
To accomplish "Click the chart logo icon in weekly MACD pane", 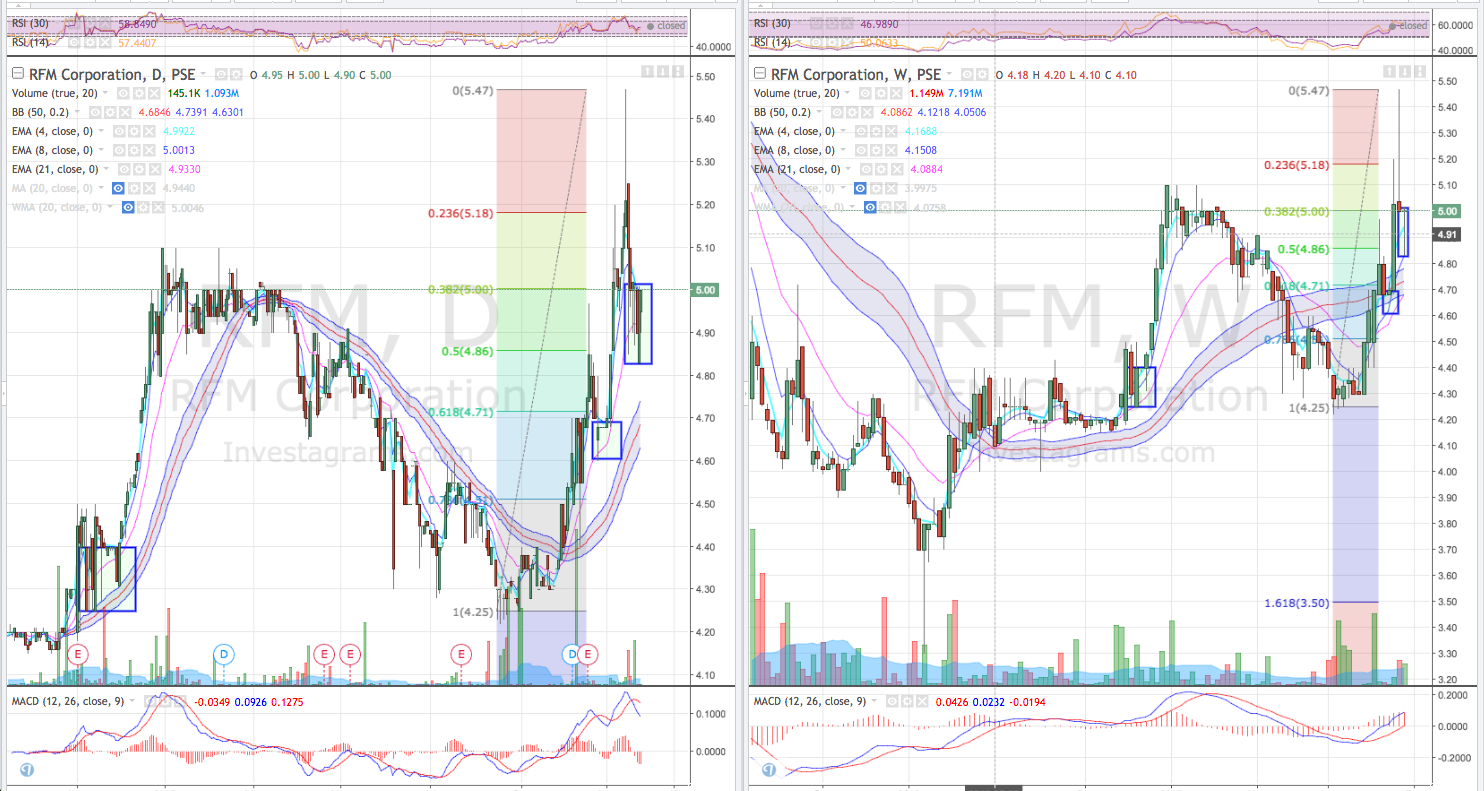I will (768, 770).
